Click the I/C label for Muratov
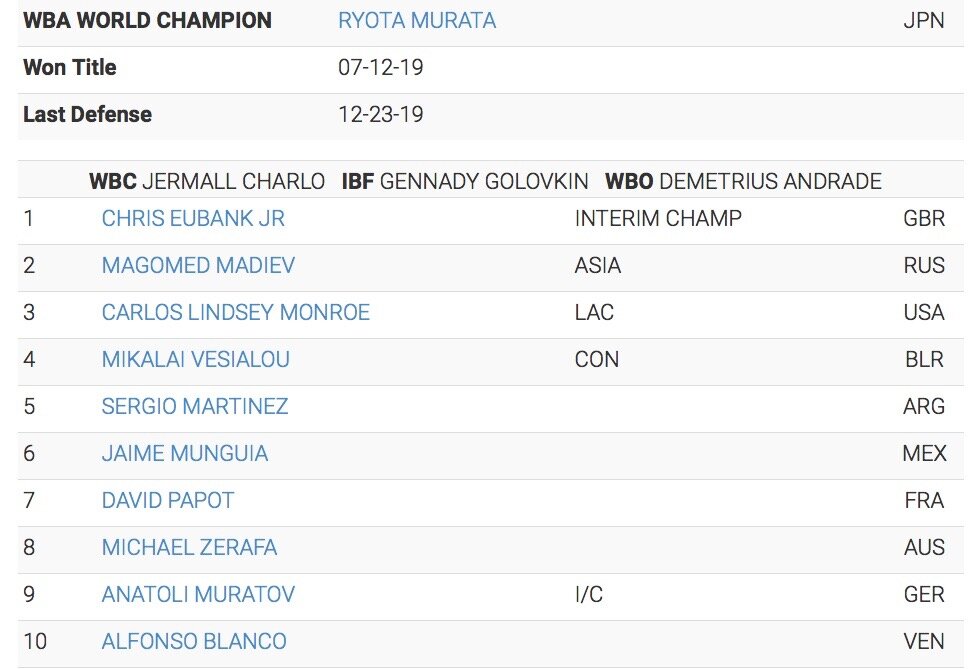This screenshot has height=669, width=975. [x=589, y=594]
